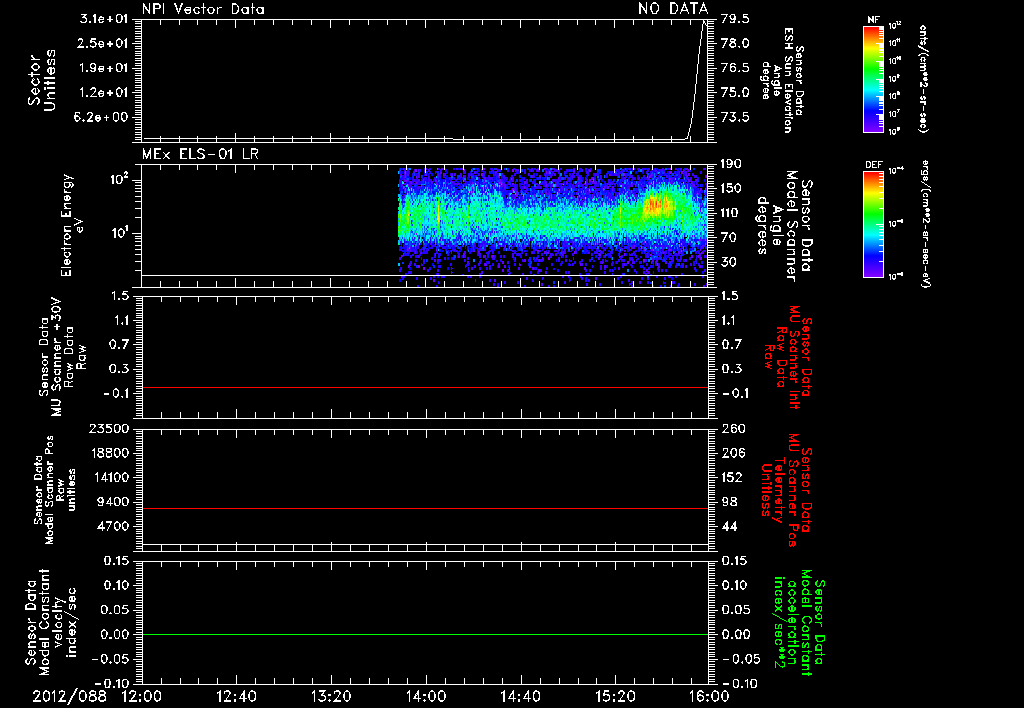
Task: Click the 12:40 time axis label
Action: click(236, 696)
